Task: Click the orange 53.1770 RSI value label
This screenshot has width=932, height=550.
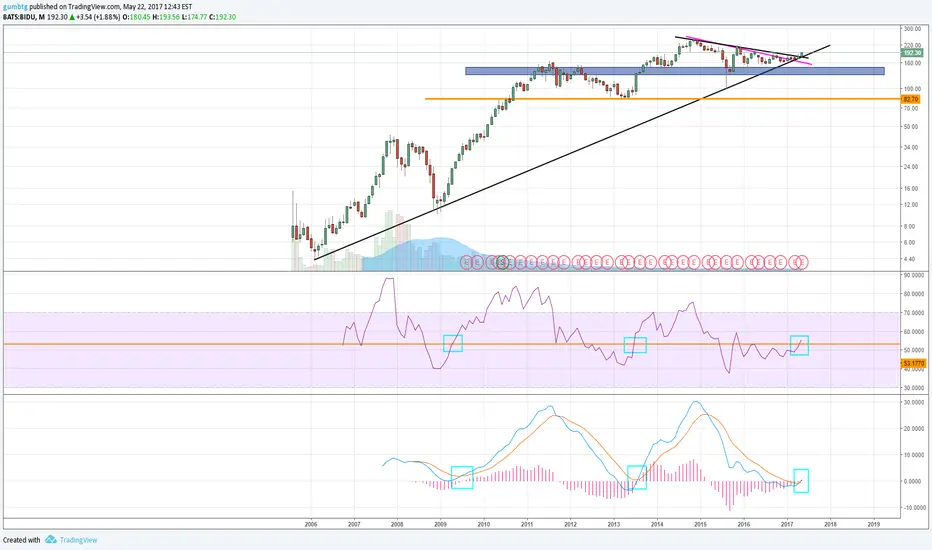Action: (914, 363)
